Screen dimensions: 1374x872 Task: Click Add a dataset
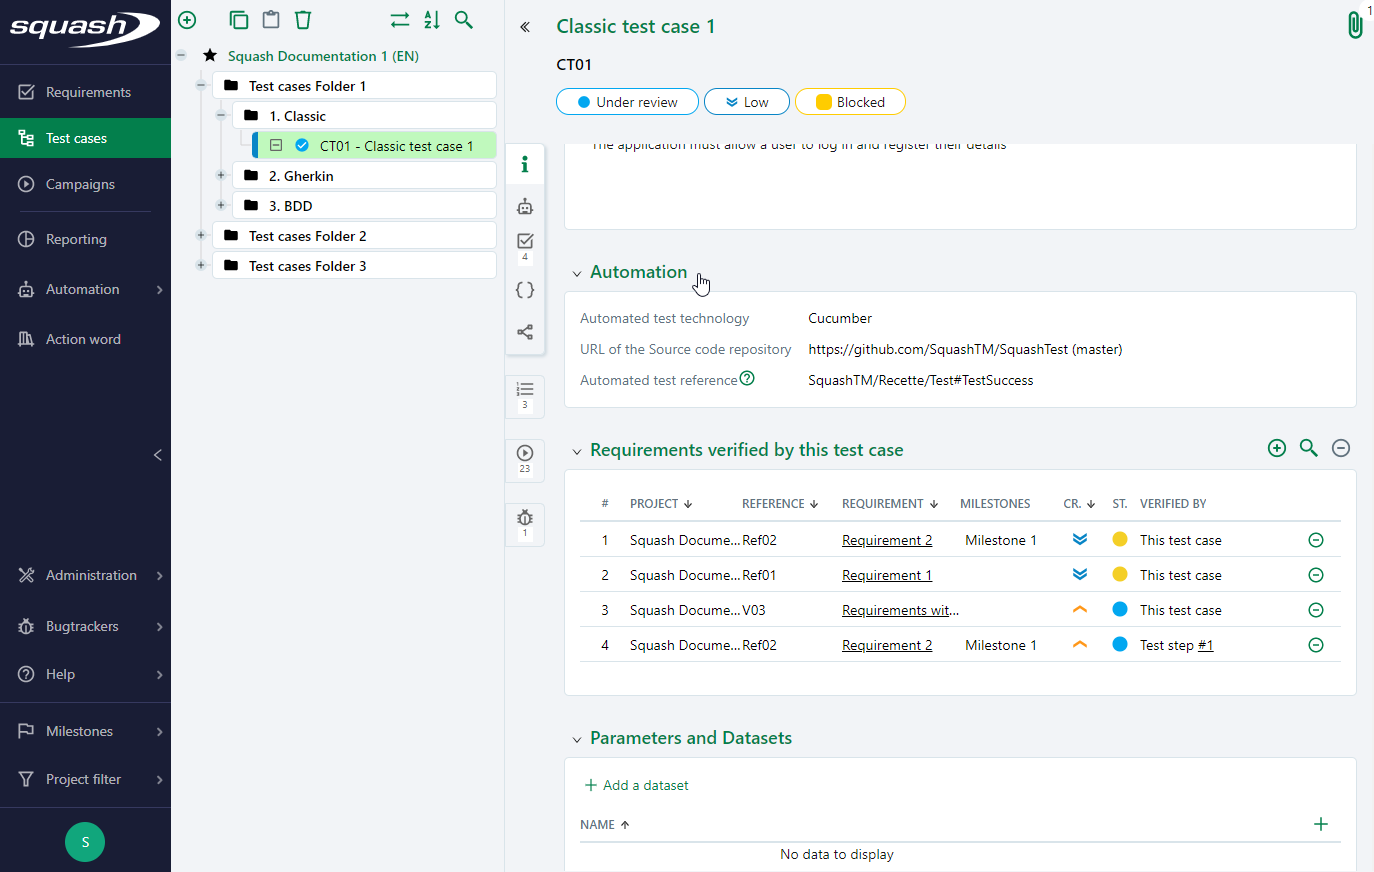(x=636, y=785)
